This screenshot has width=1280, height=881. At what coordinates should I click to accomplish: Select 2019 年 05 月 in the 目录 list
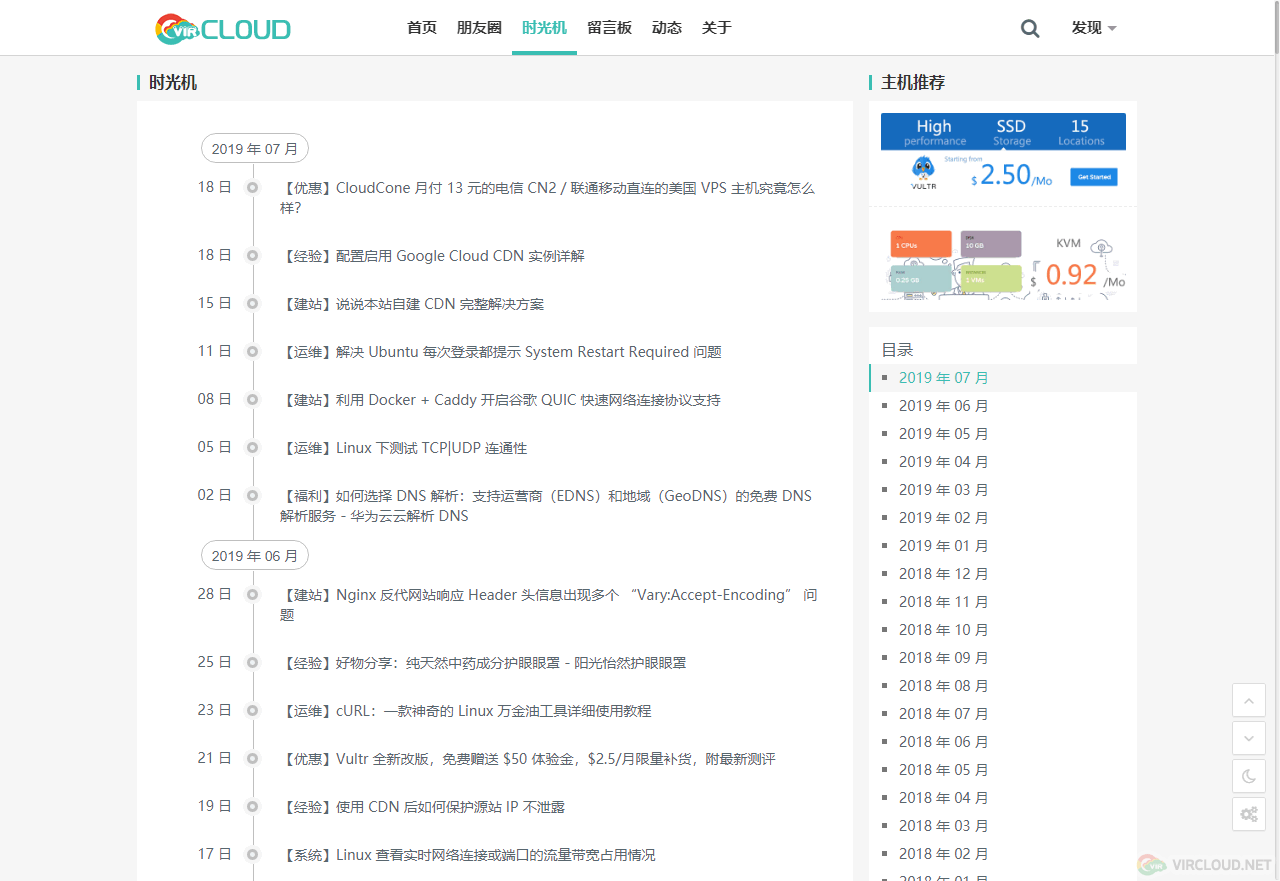943,434
